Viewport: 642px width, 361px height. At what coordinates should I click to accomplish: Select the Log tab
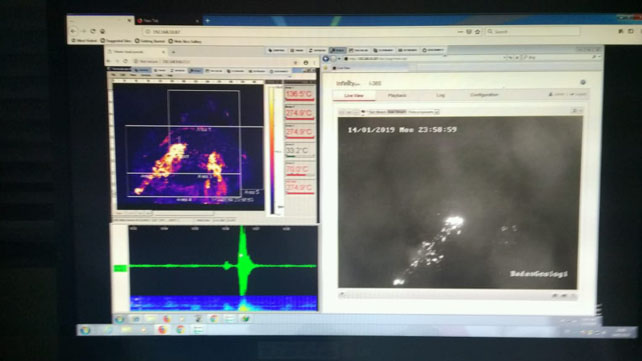(440, 95)
